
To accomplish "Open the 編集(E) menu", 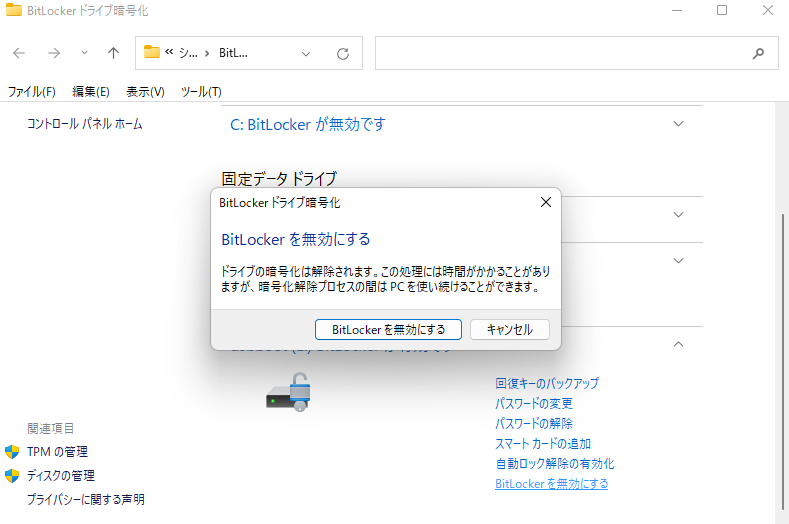I will [91, 92].
